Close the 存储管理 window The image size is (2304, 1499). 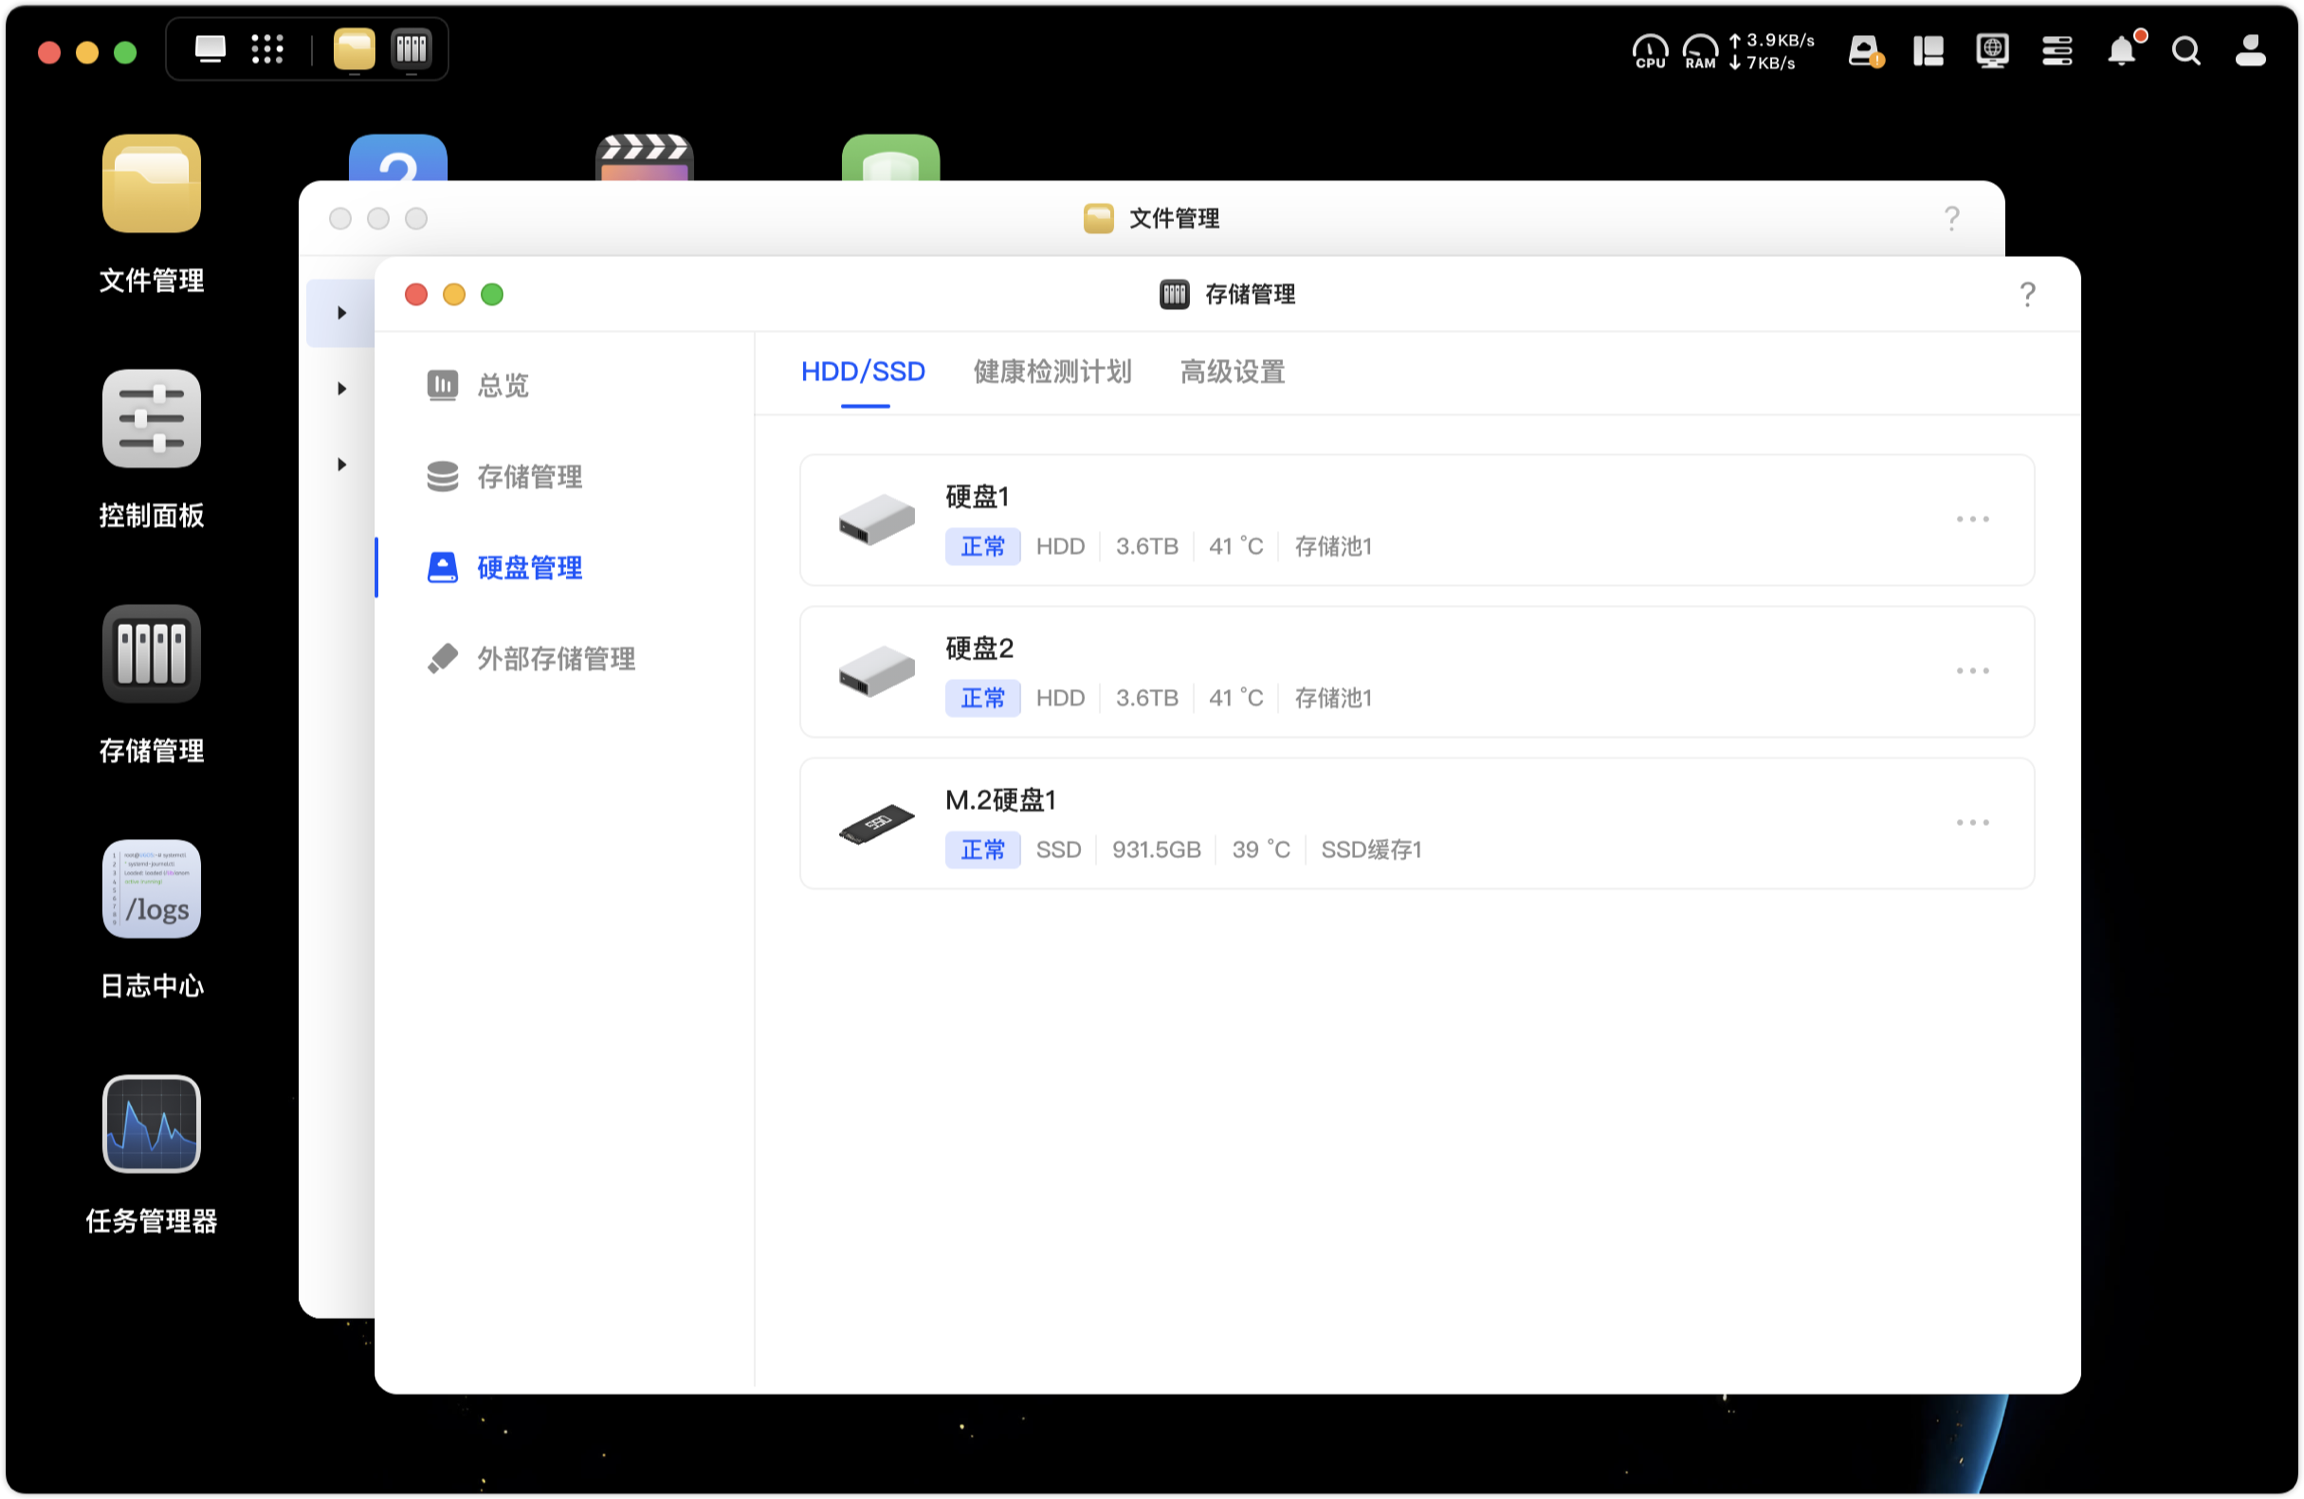click(x=416, y=294)
